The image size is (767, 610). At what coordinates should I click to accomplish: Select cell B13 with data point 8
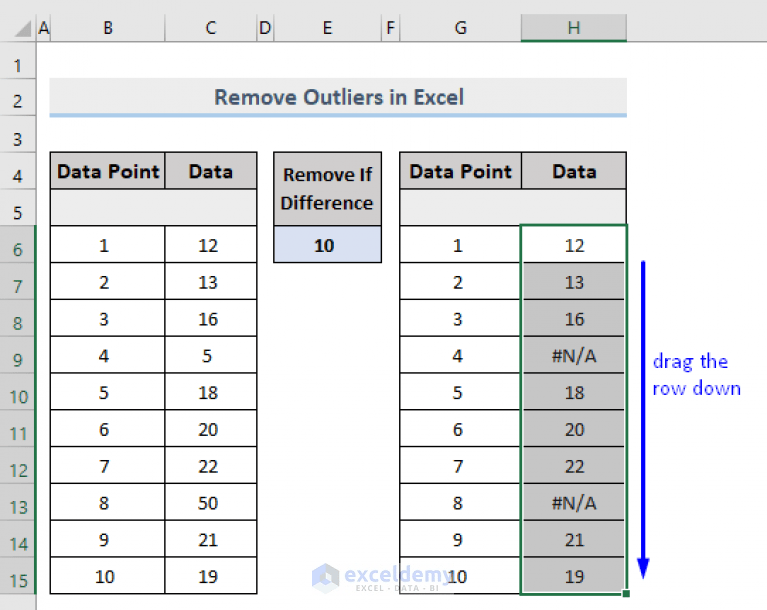pyautogui.click(x=108, y=502)
